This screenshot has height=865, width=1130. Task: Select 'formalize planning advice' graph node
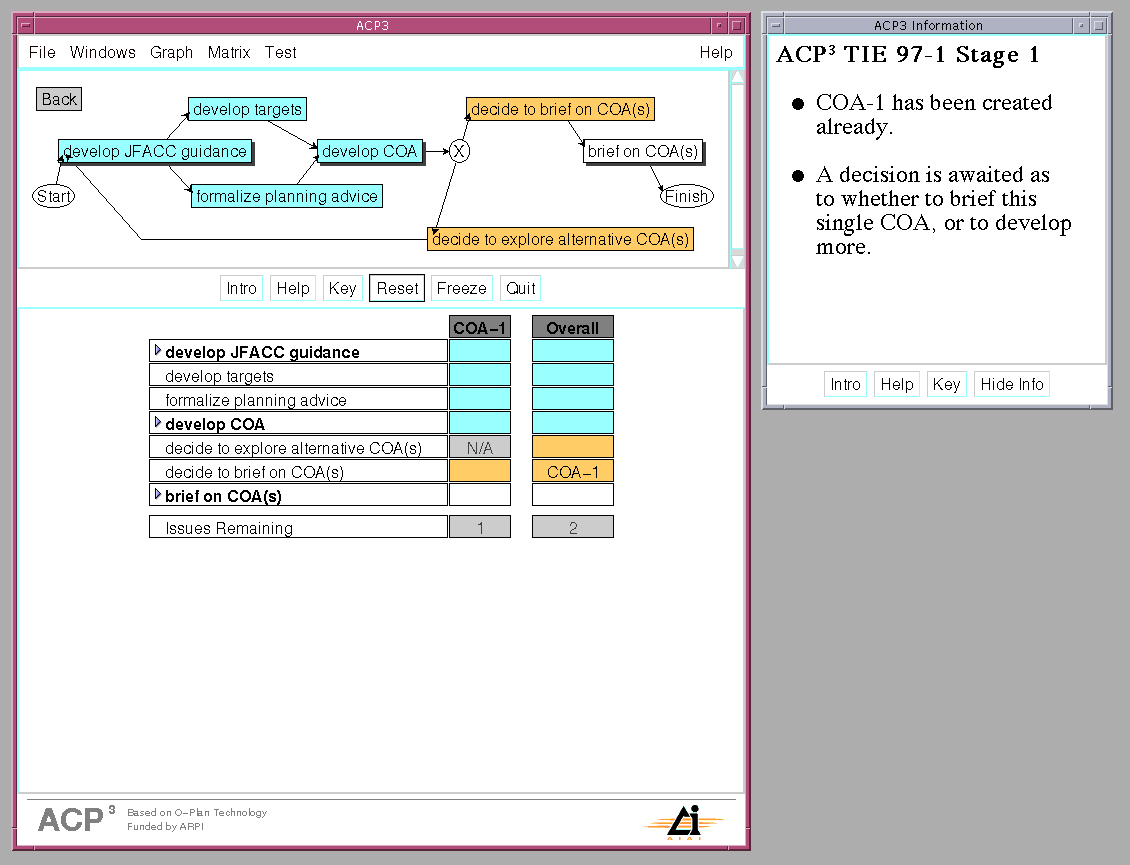[x=286, y=196]
